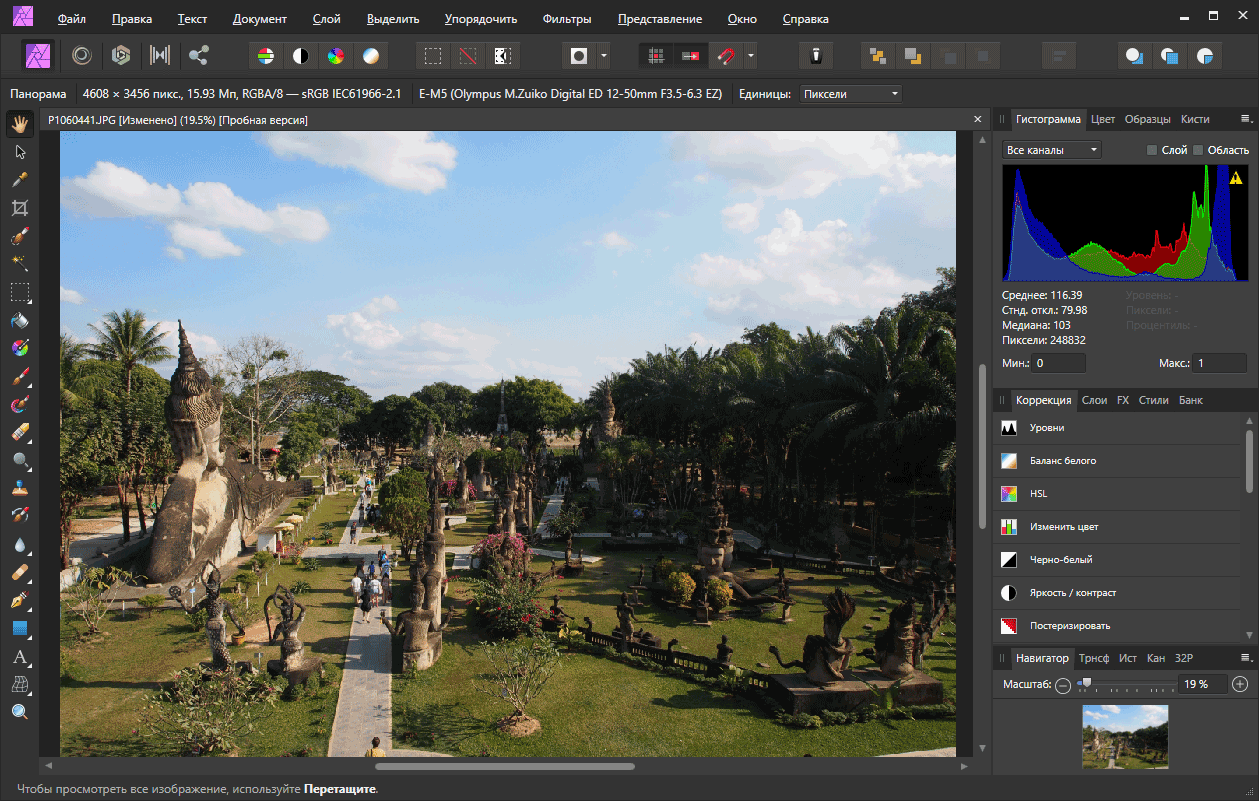
Task: Select the Crop tool
Action: tap(19, 208)
